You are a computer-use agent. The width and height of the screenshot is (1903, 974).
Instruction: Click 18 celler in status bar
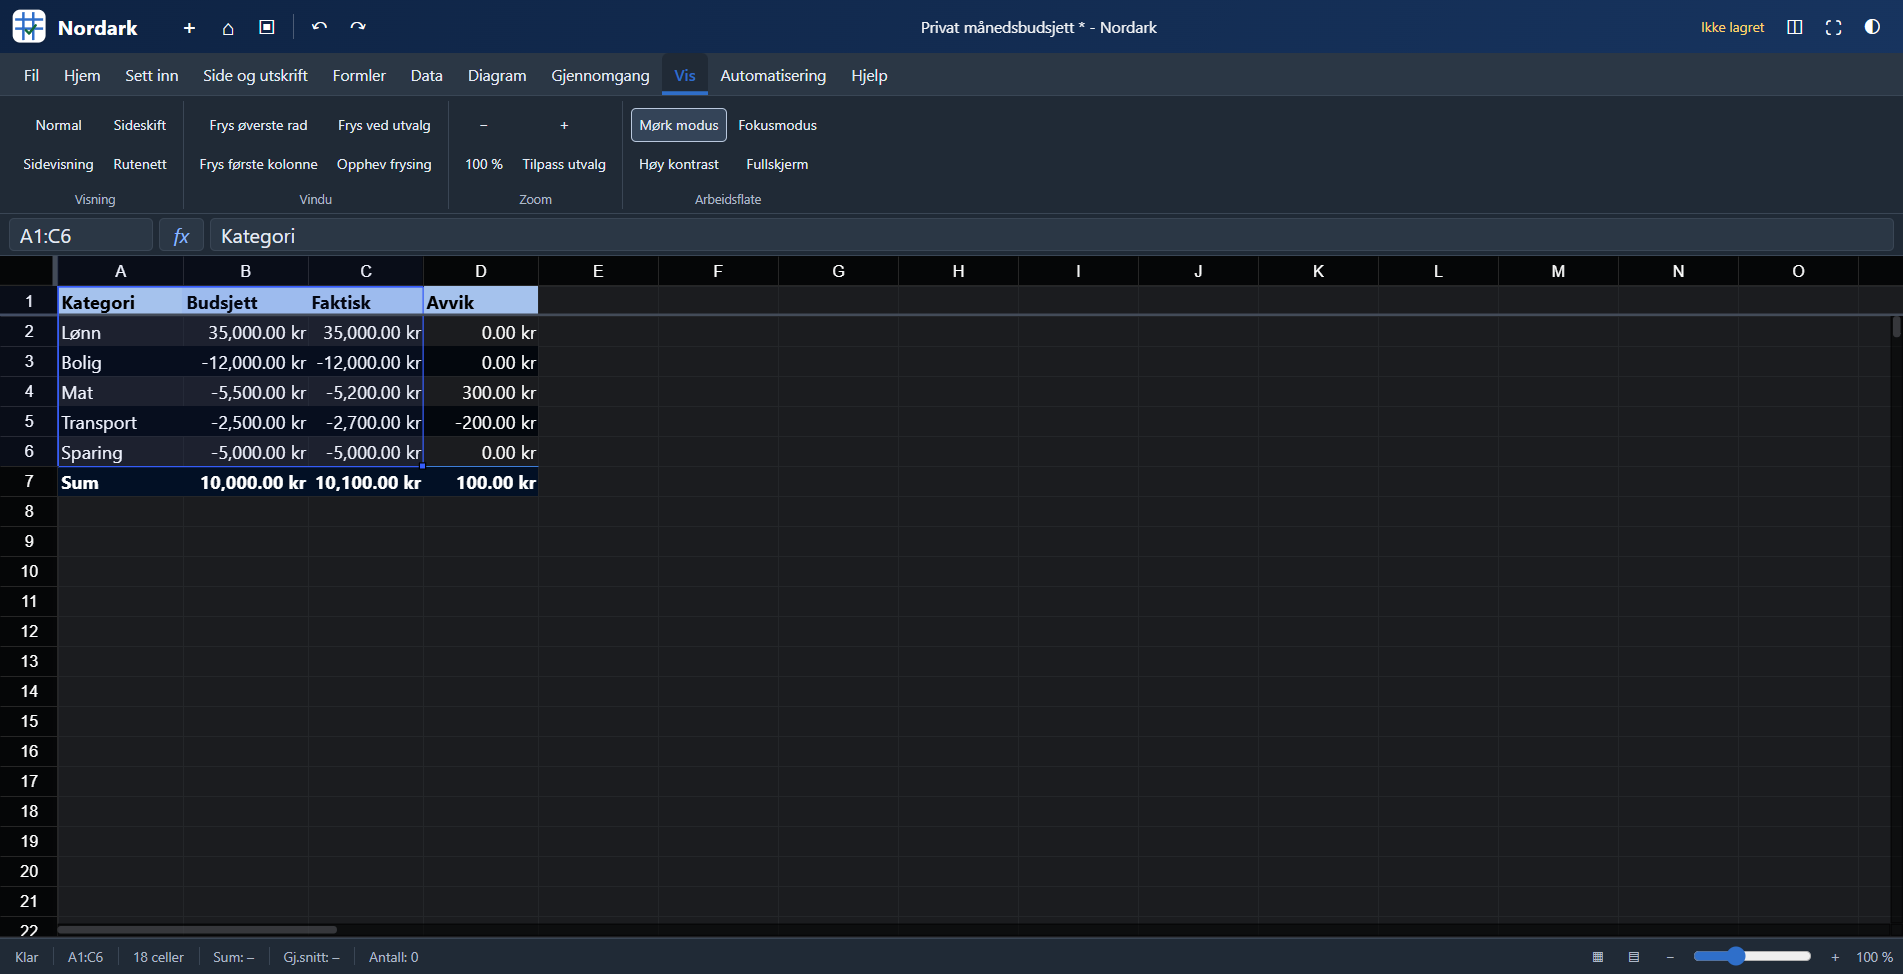[158, 957]
